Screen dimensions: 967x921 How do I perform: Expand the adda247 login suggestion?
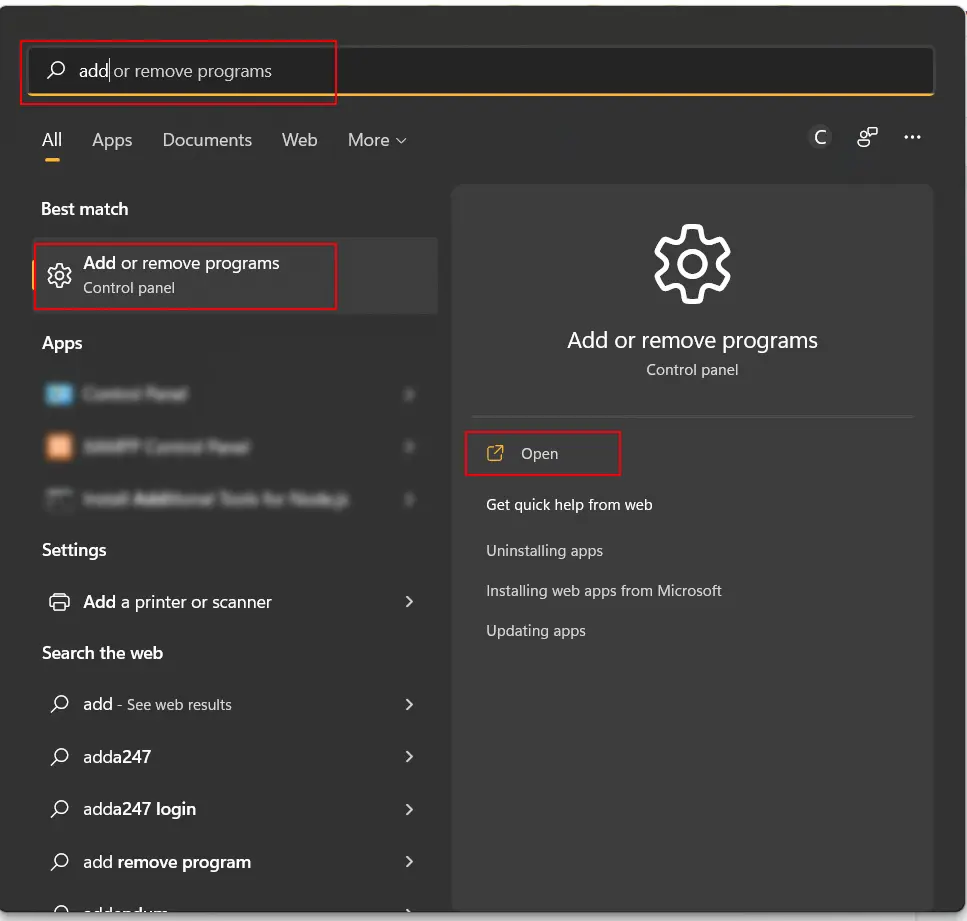(x=409, y=809)
